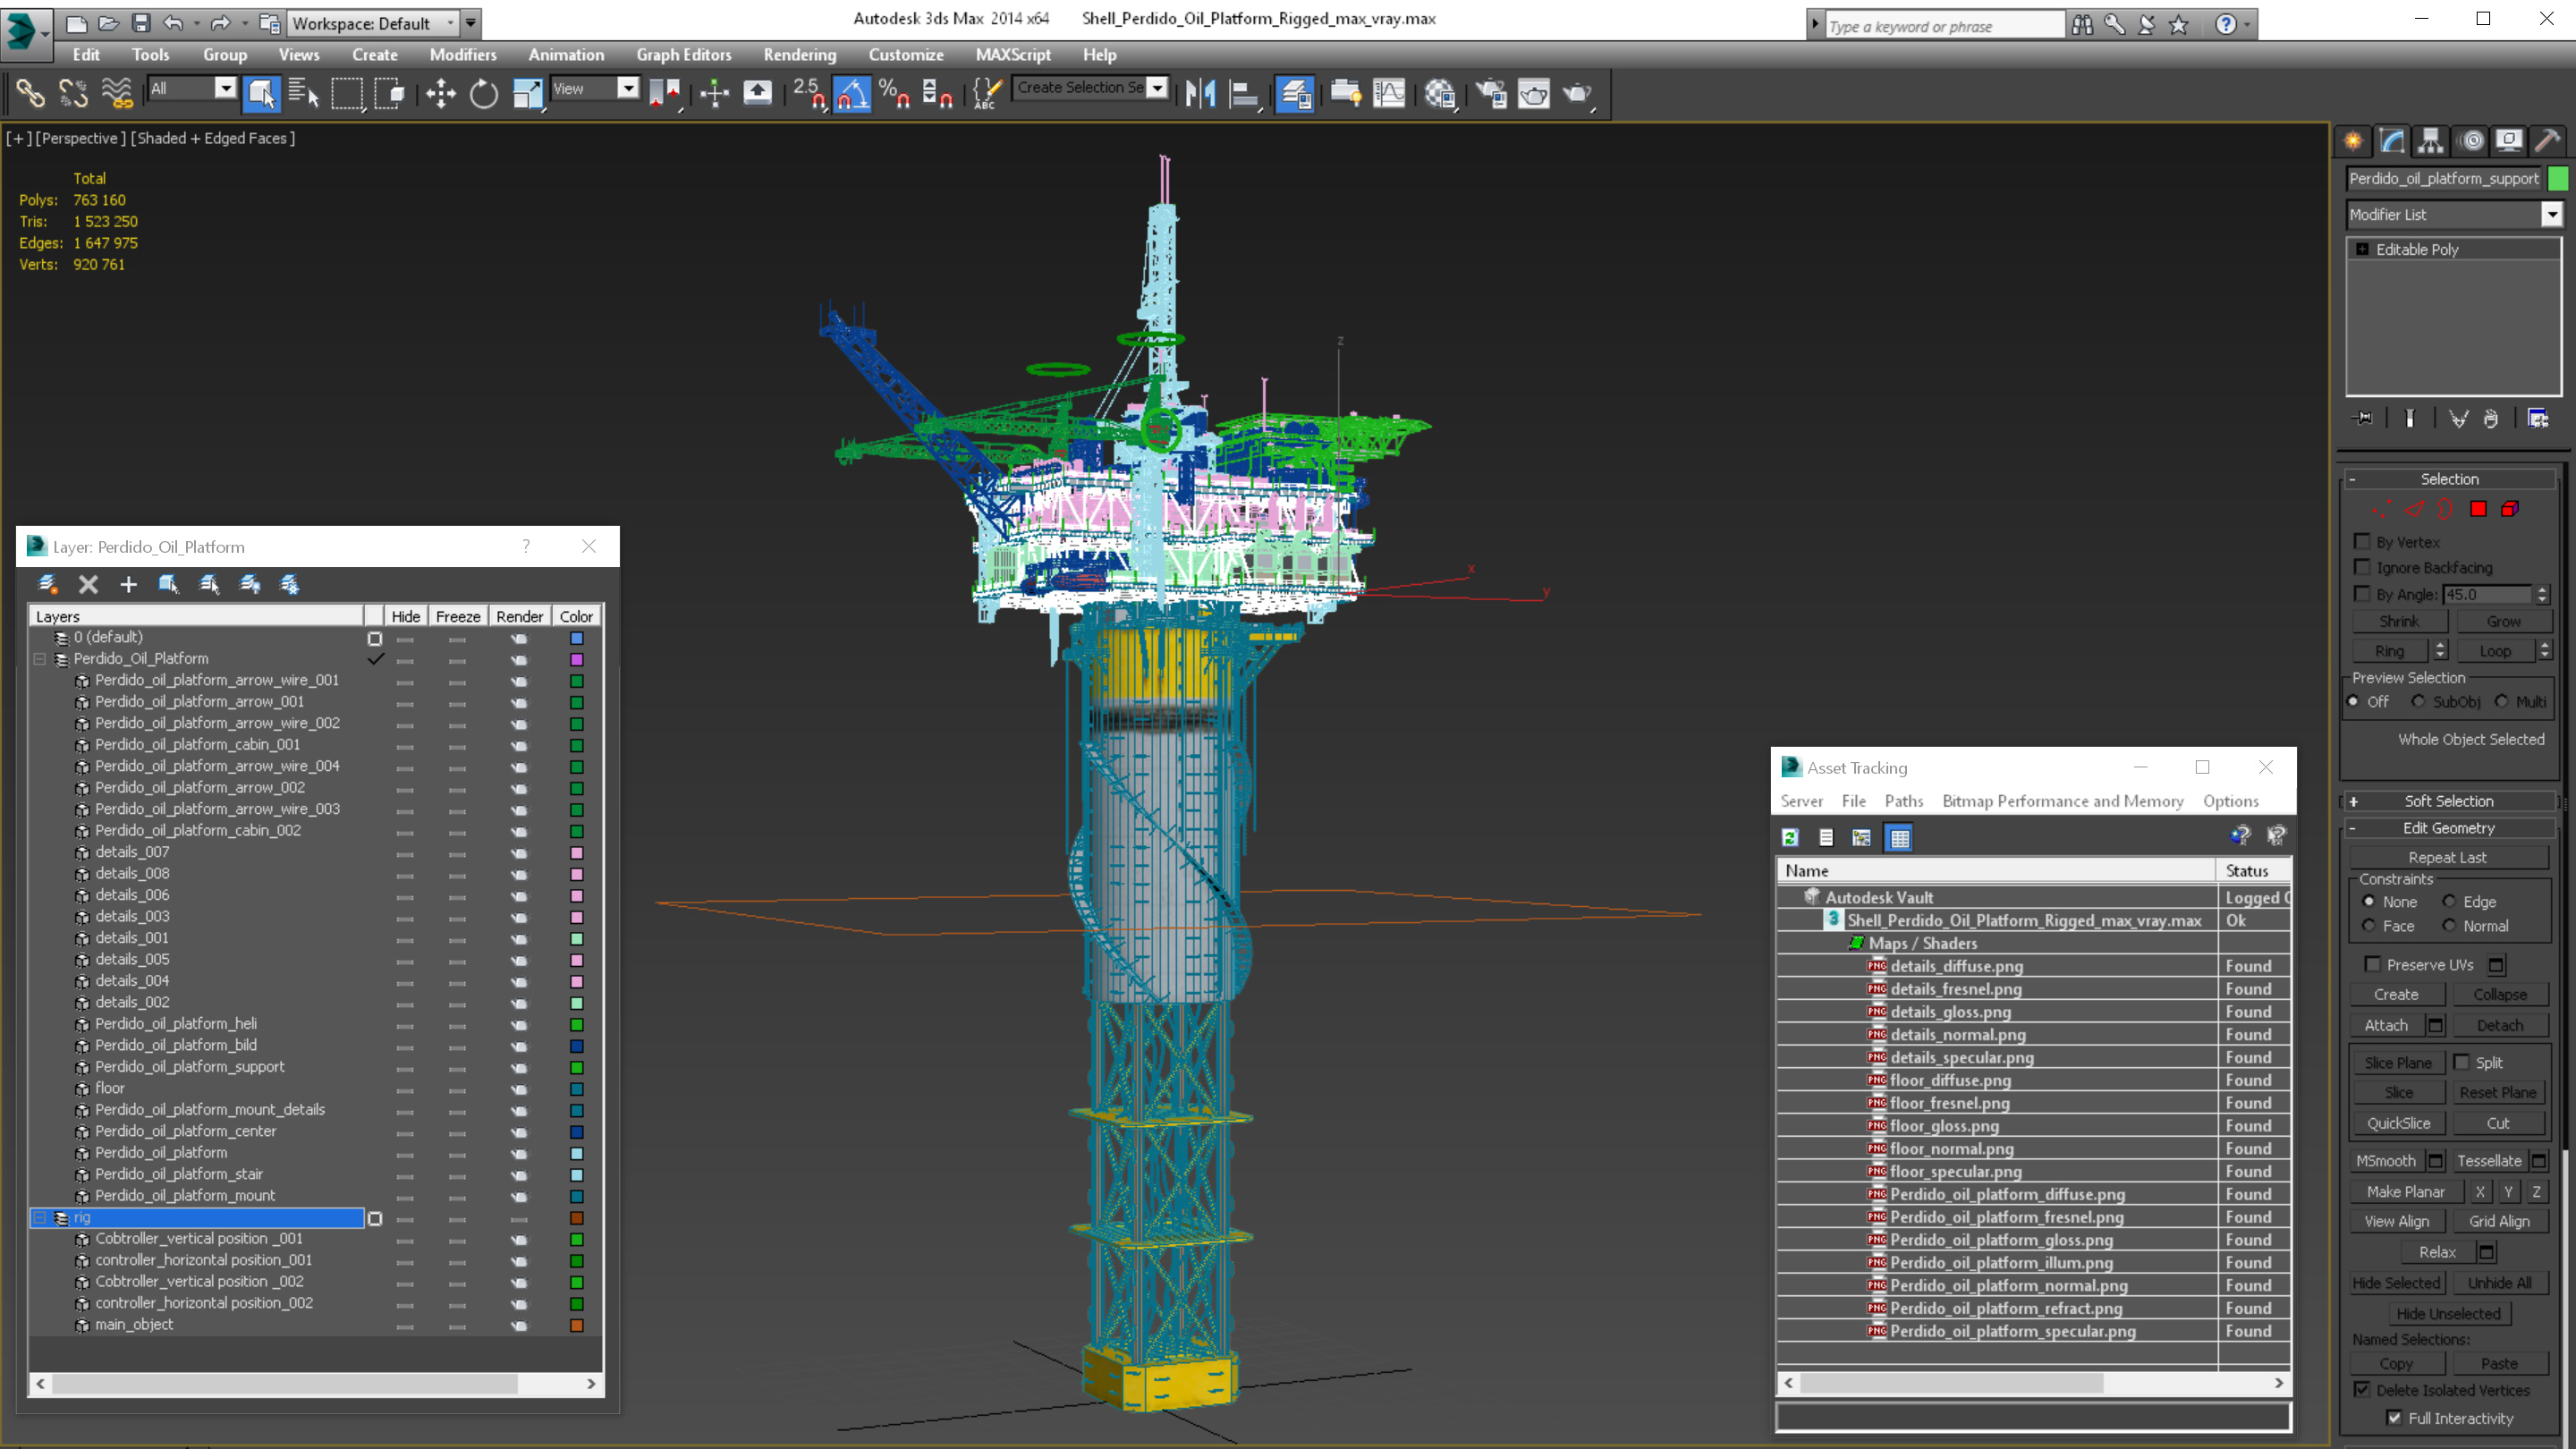Collapse the Perdido_Oil_Platform layer tree
The image size is (2576, 1449).
click(x=40, y=658)
